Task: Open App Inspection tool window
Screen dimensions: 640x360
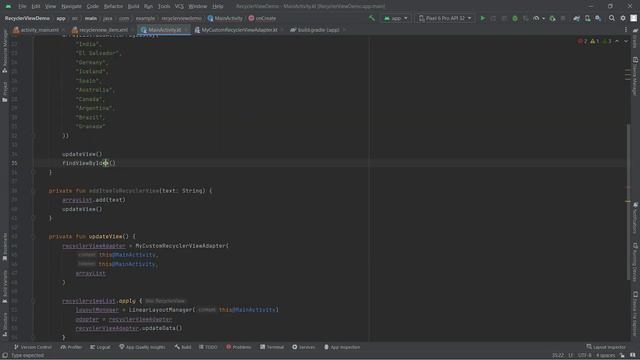Action: coord(342,347)
